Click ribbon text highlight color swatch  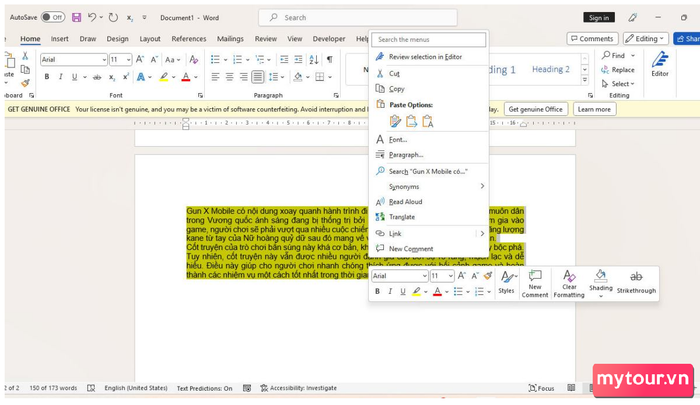164,77
